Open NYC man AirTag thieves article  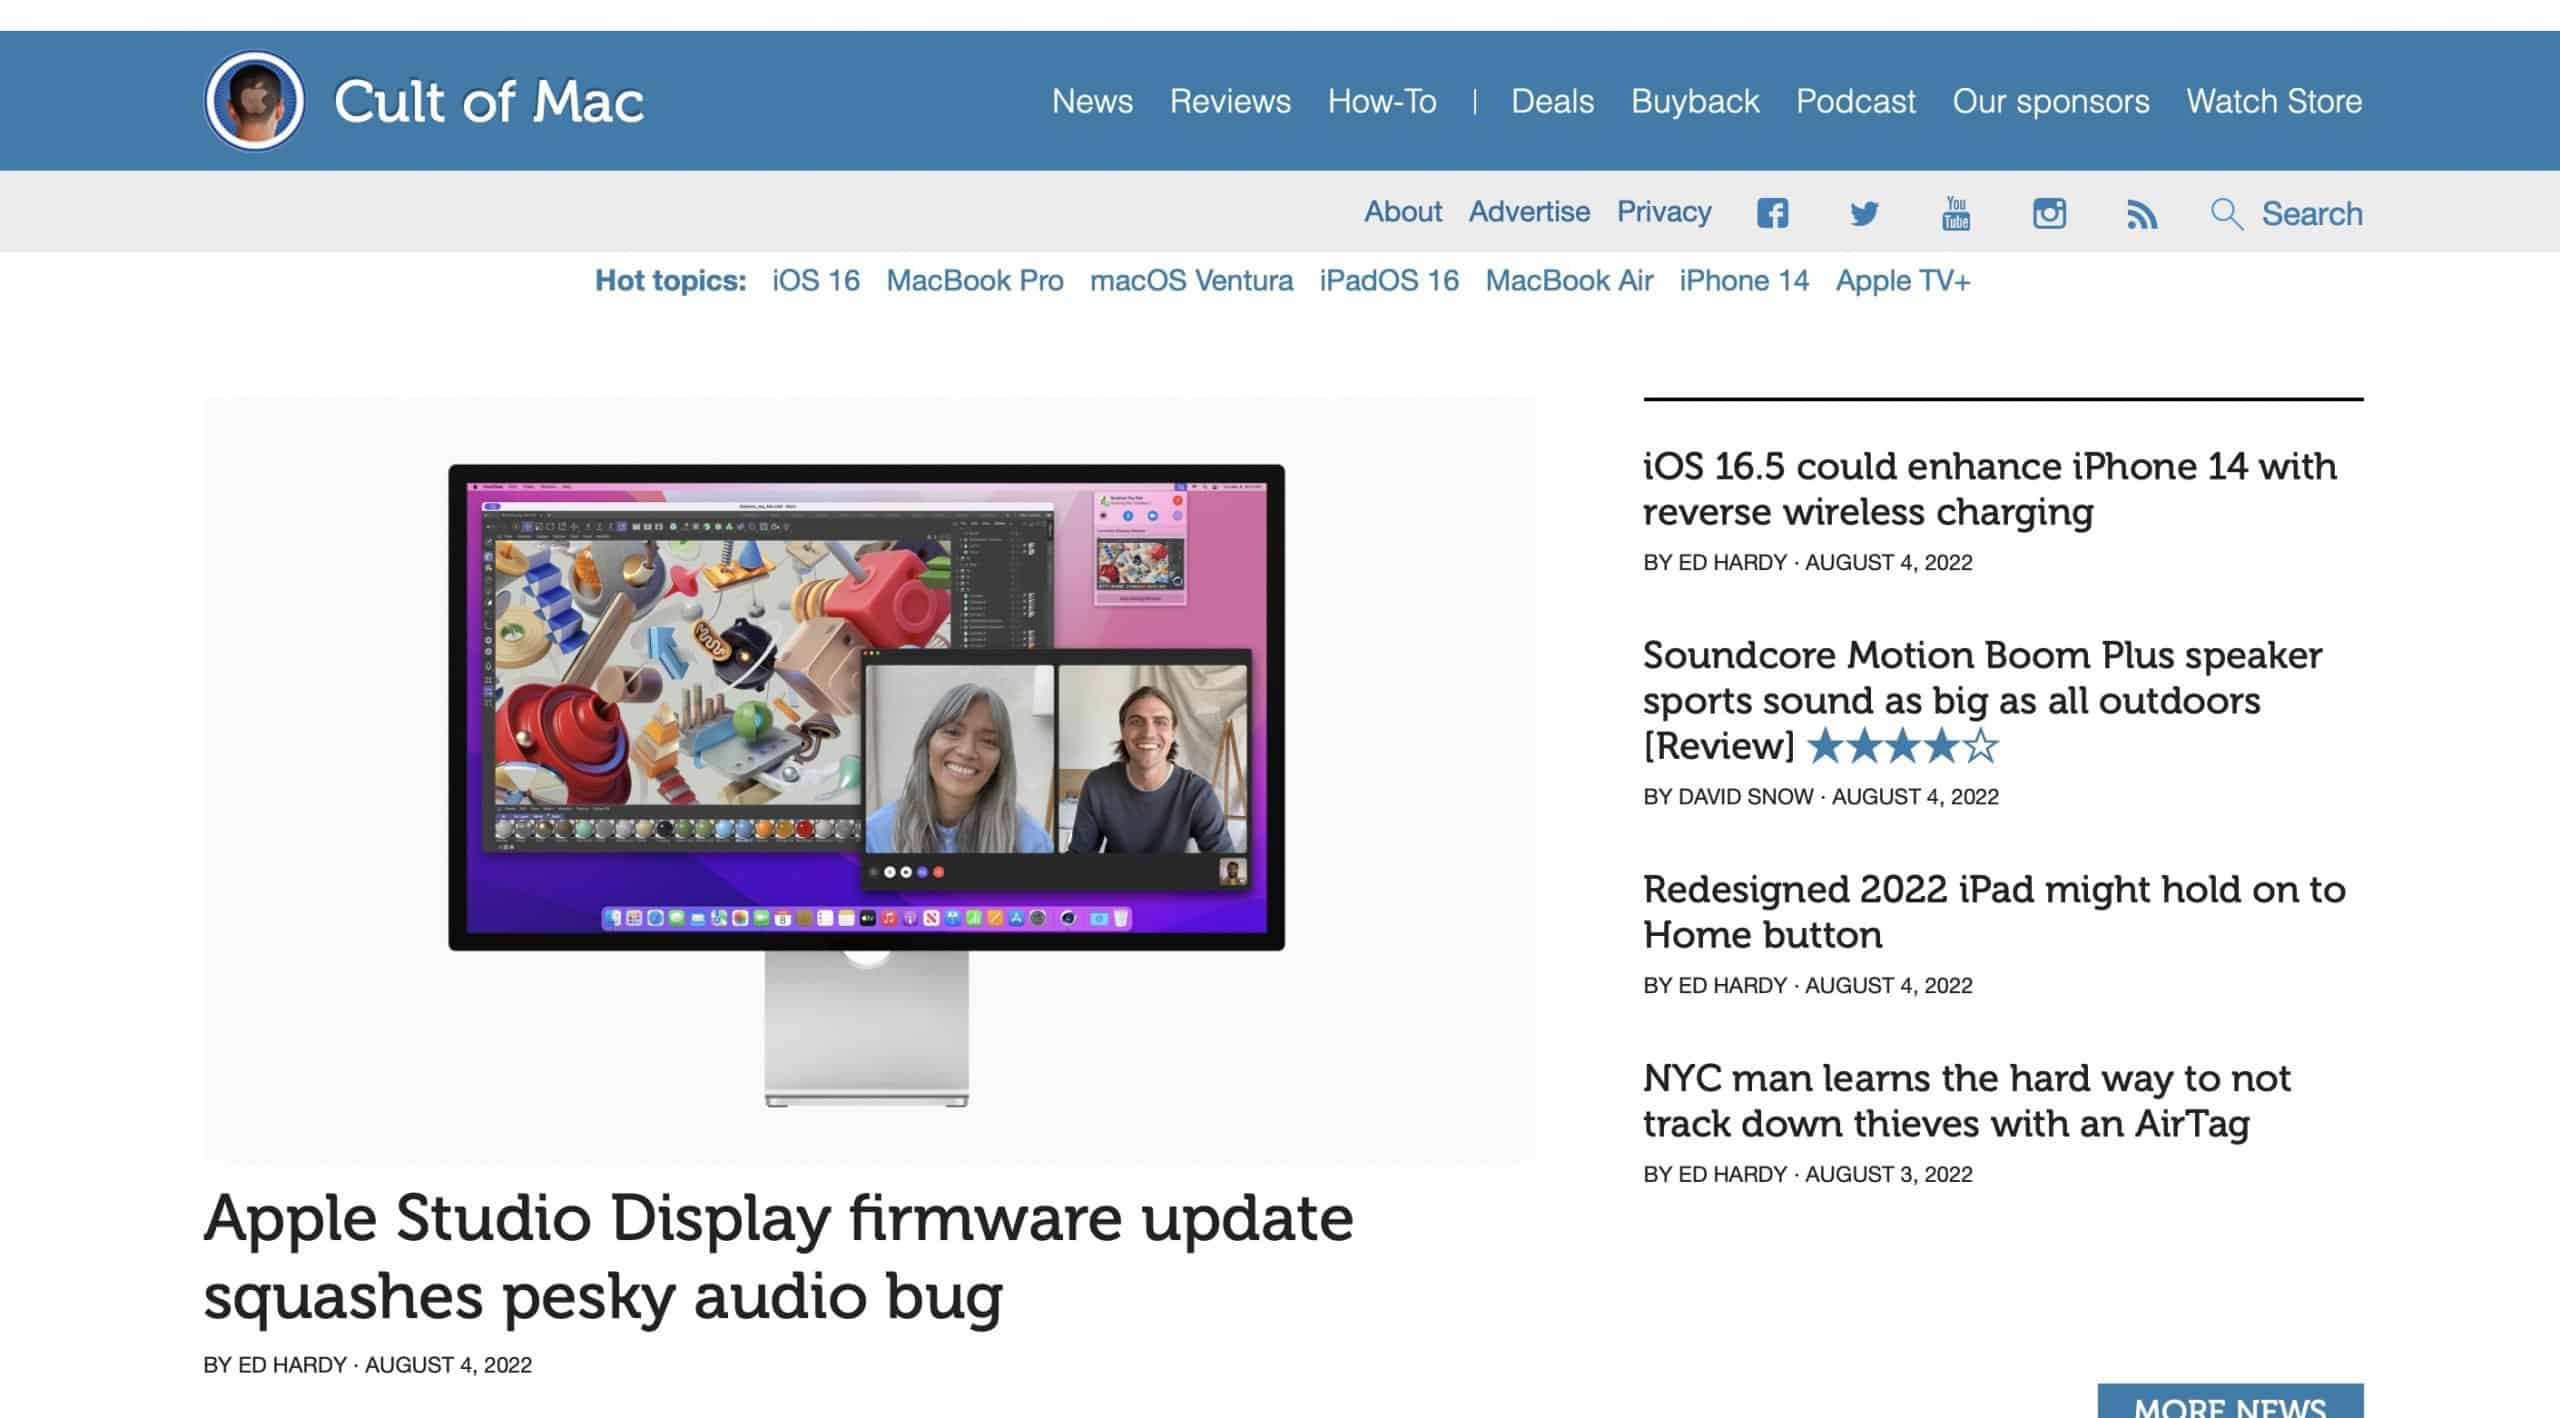tap(1966, 1101)
